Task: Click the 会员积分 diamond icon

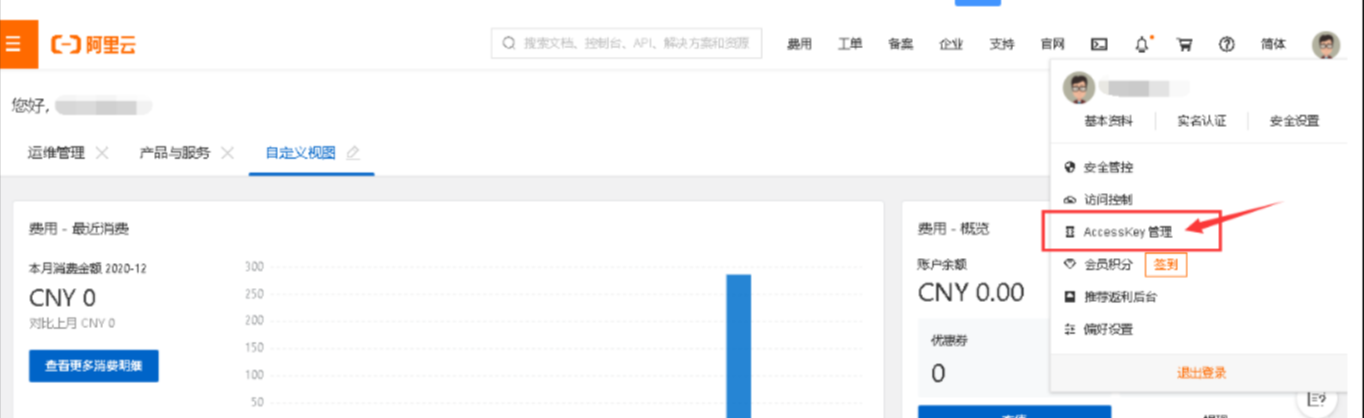Action: point(1070,265)
